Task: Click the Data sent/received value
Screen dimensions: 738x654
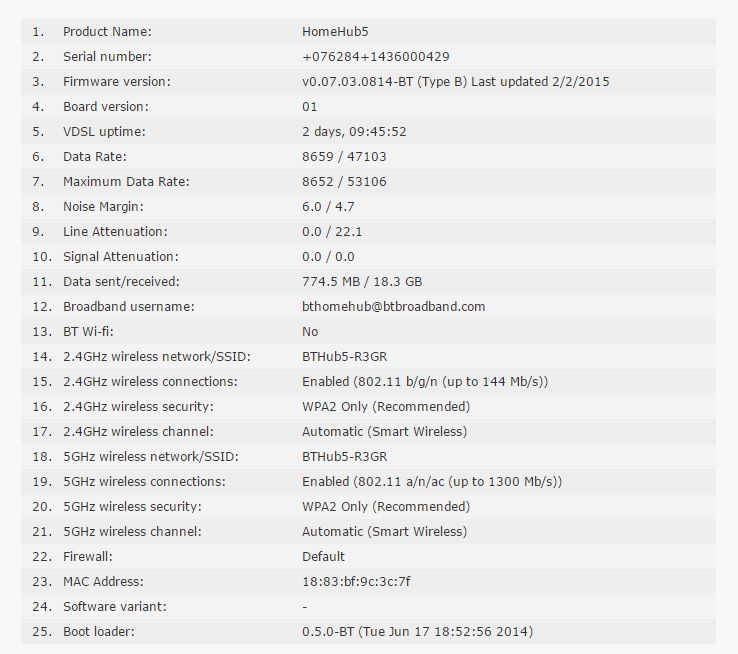Action: click(x=362, y=281)
